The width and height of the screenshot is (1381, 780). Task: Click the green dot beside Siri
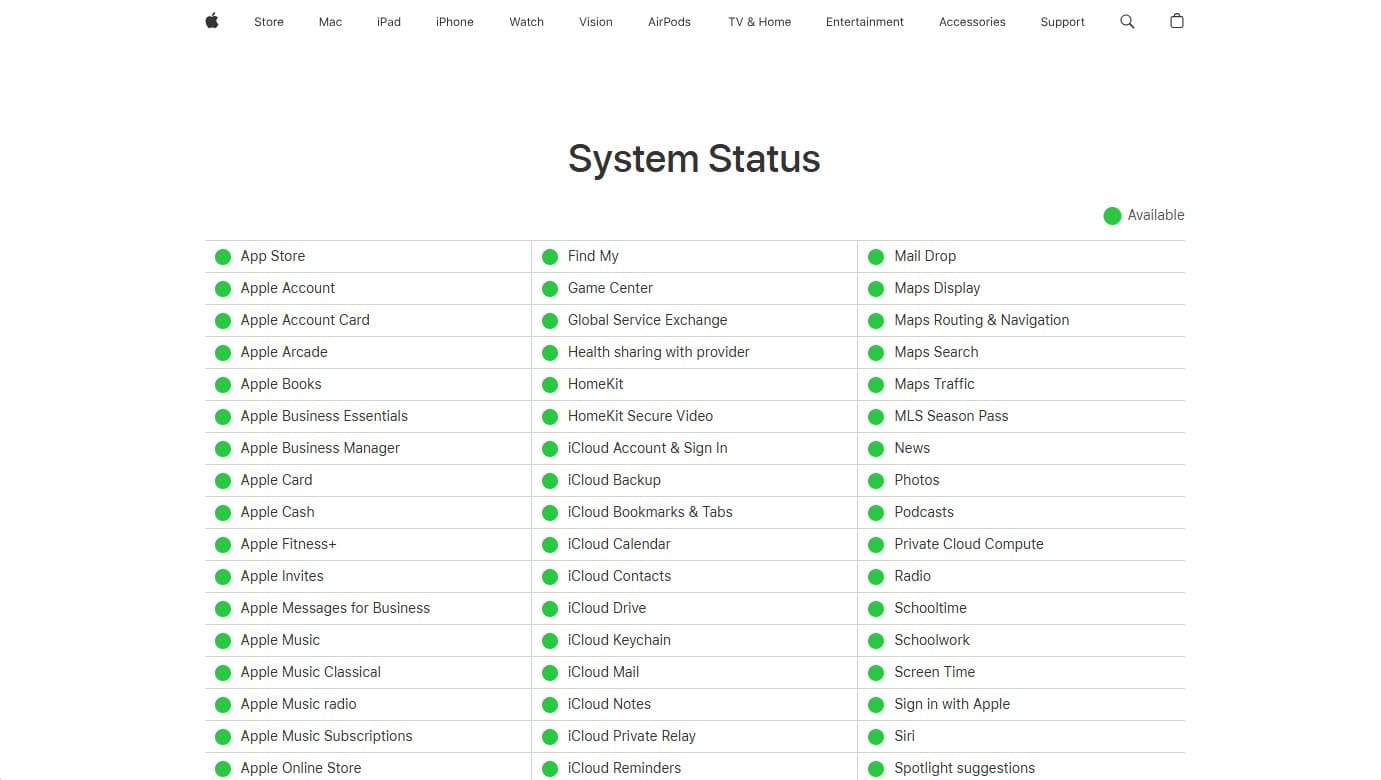tap(876, 736)
